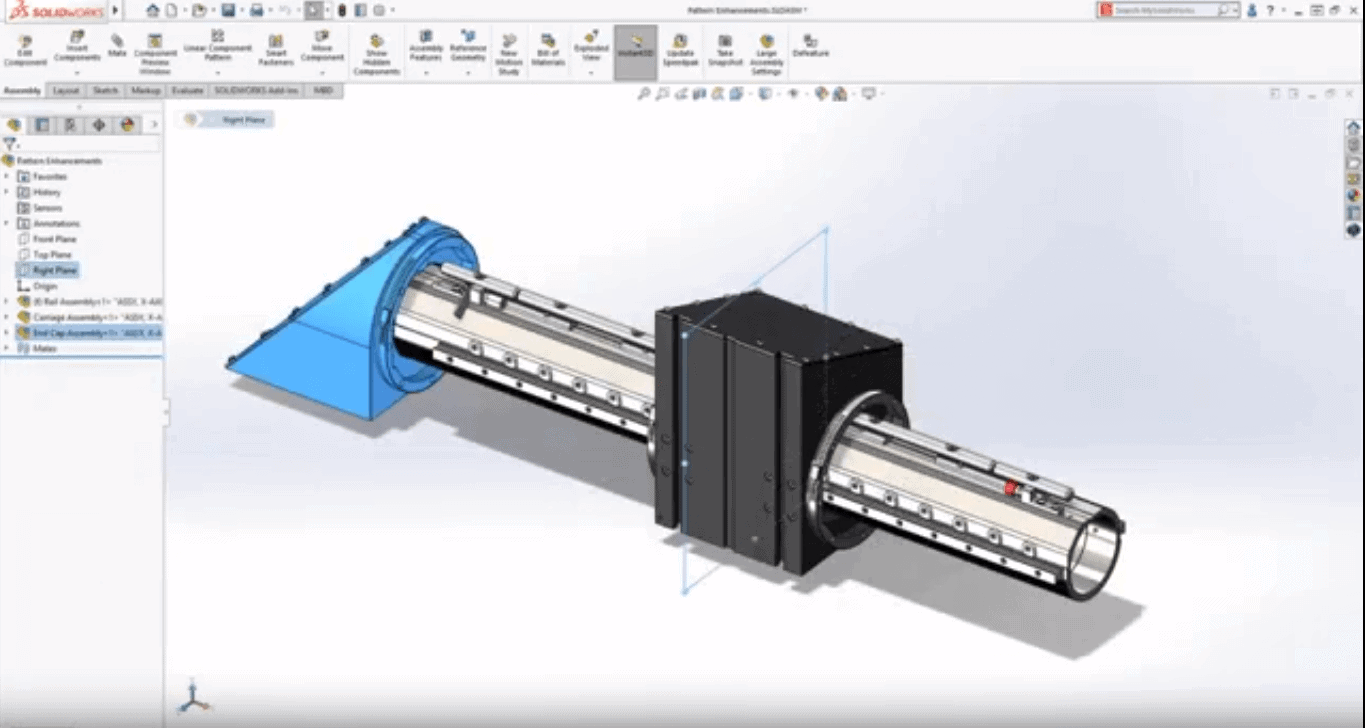Create a New Motion Study

509,54
